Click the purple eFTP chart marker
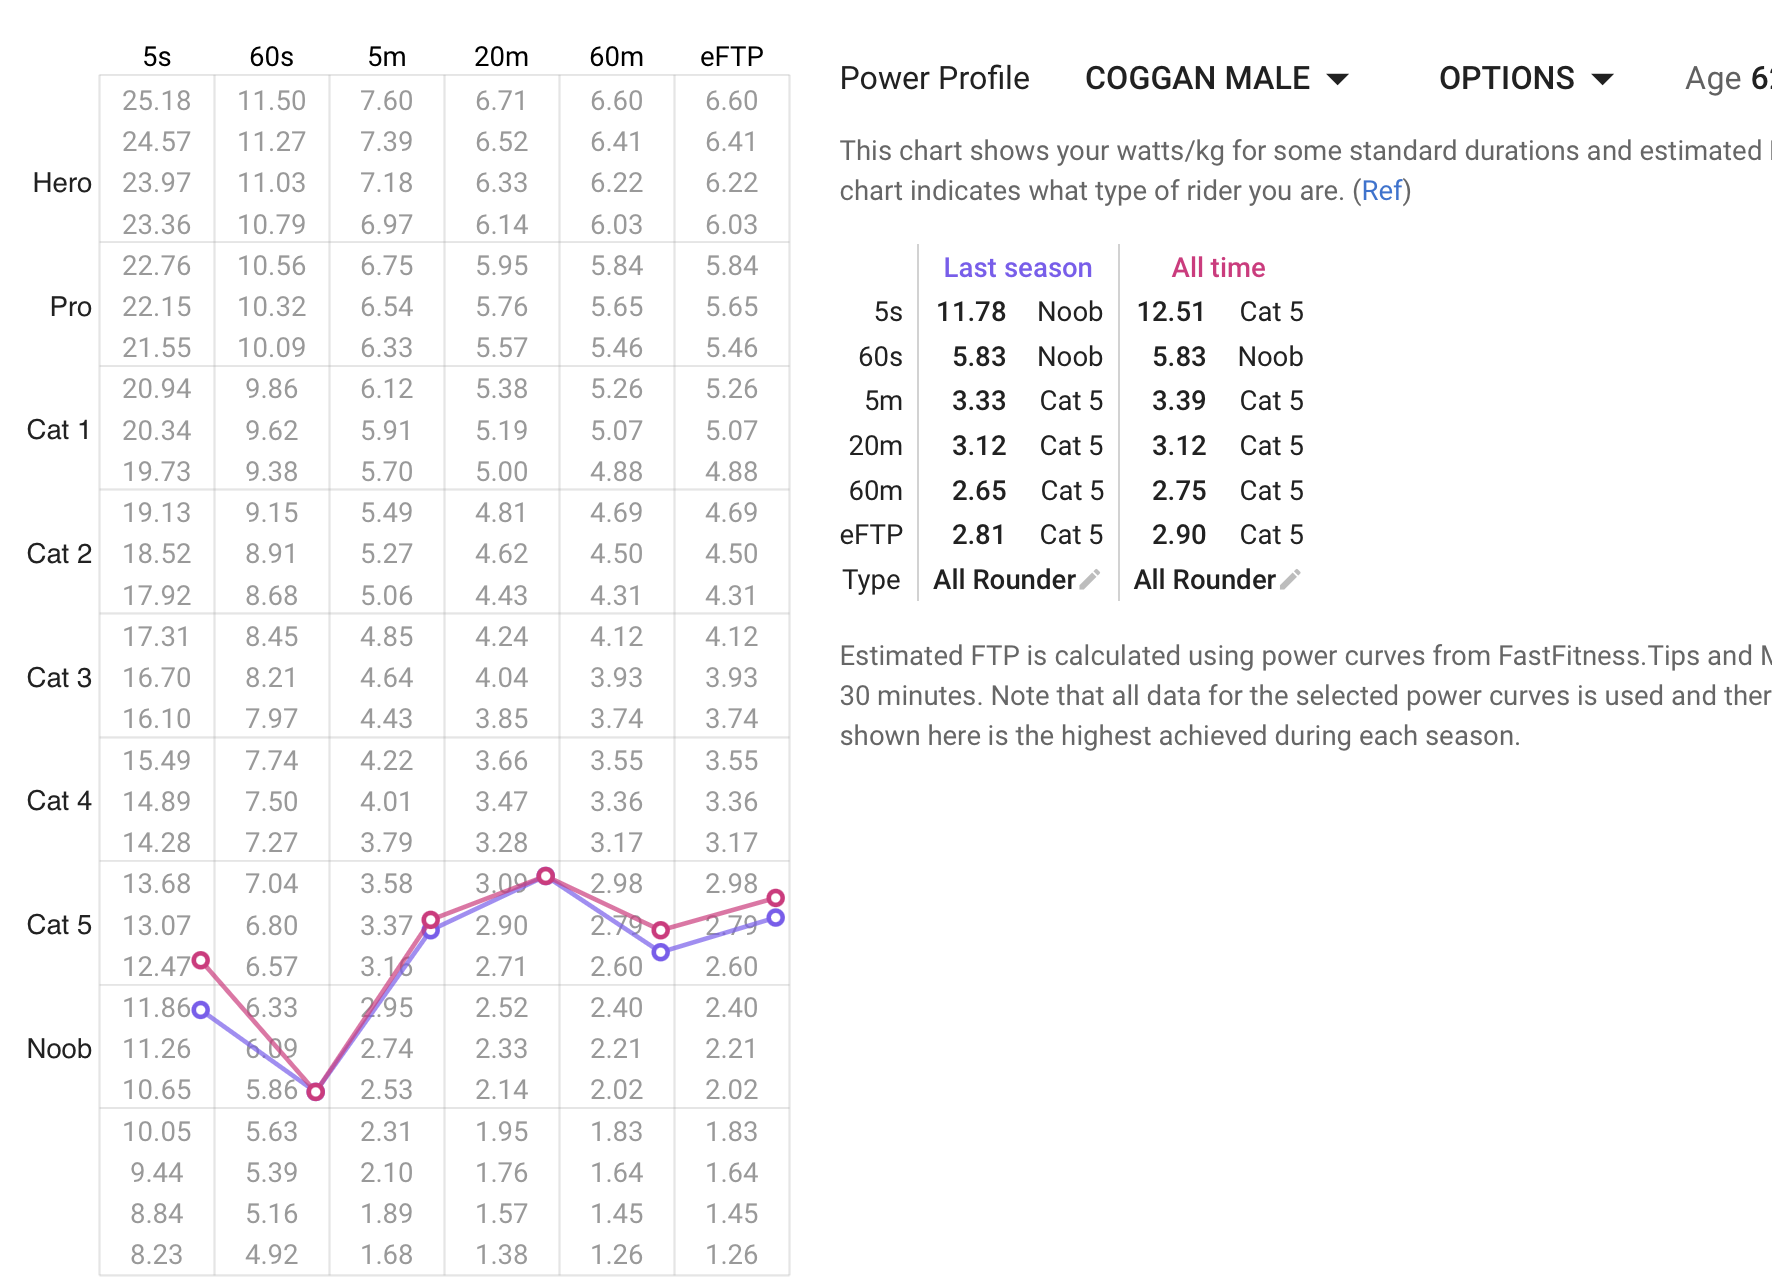 (776, 917)
